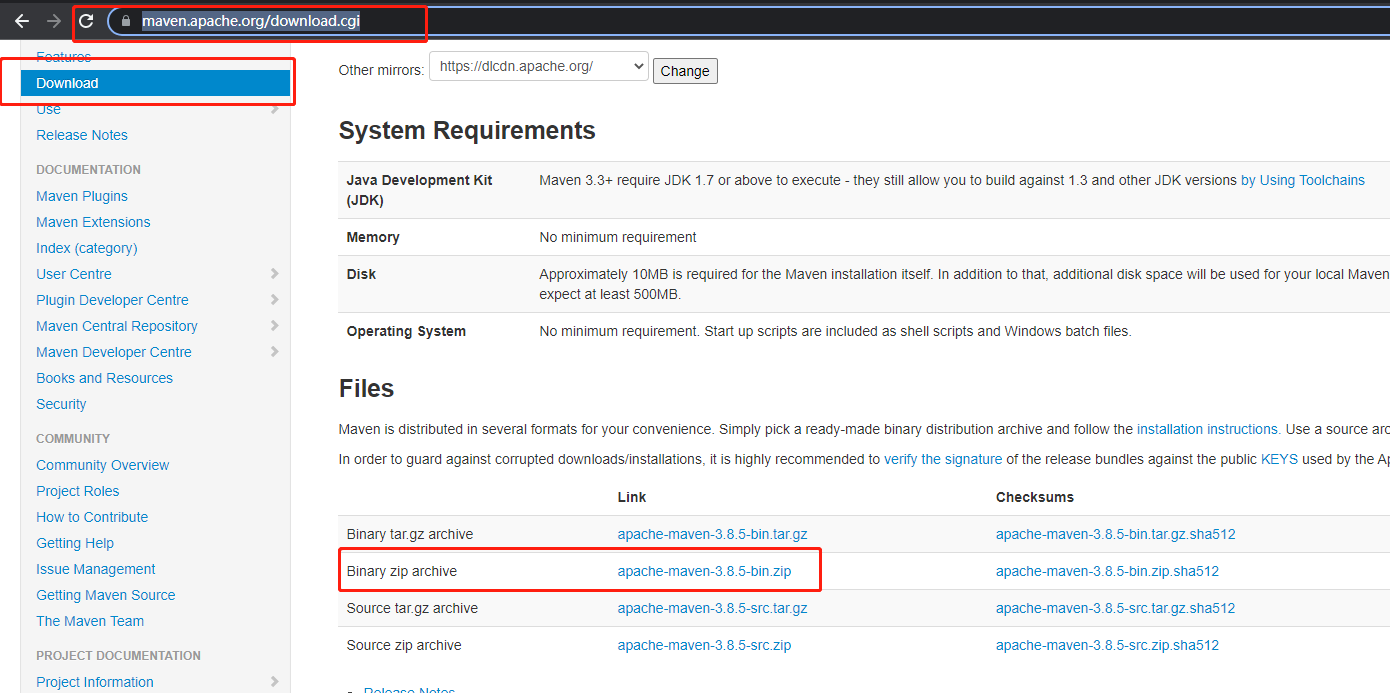Open the How to Contribute link
The width and height of the screenshot is (1390, 693).
pos(92,517)
